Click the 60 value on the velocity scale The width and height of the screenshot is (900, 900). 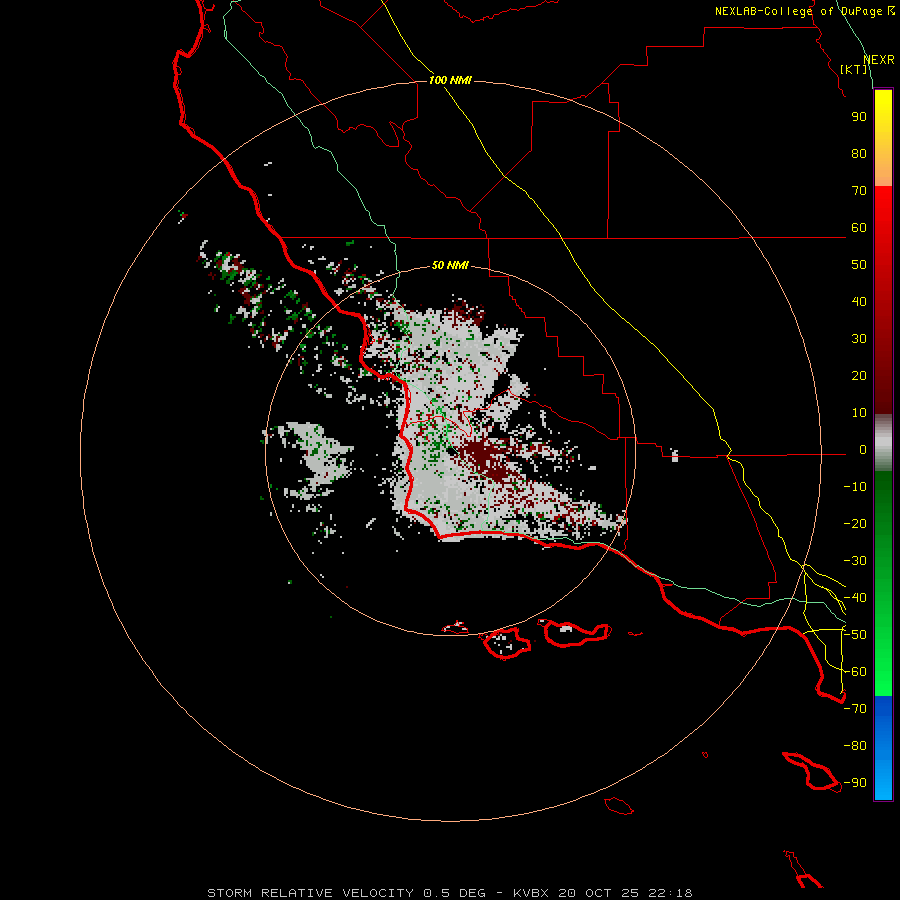[x=859, y=228]
